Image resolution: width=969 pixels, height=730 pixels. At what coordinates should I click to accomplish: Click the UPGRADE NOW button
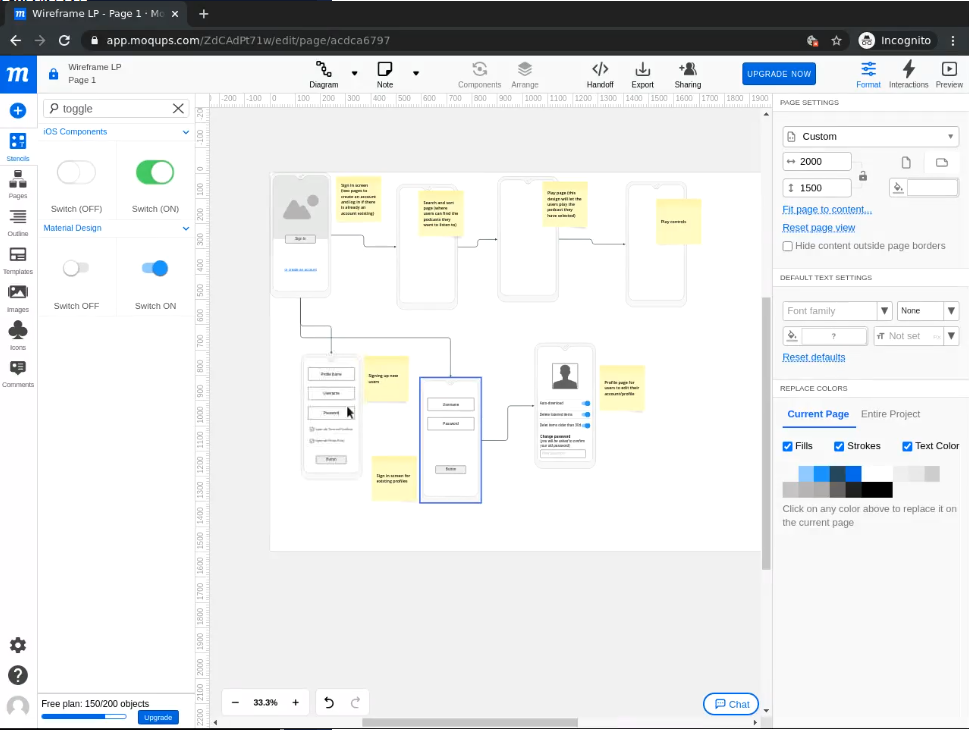coord(779,74)
